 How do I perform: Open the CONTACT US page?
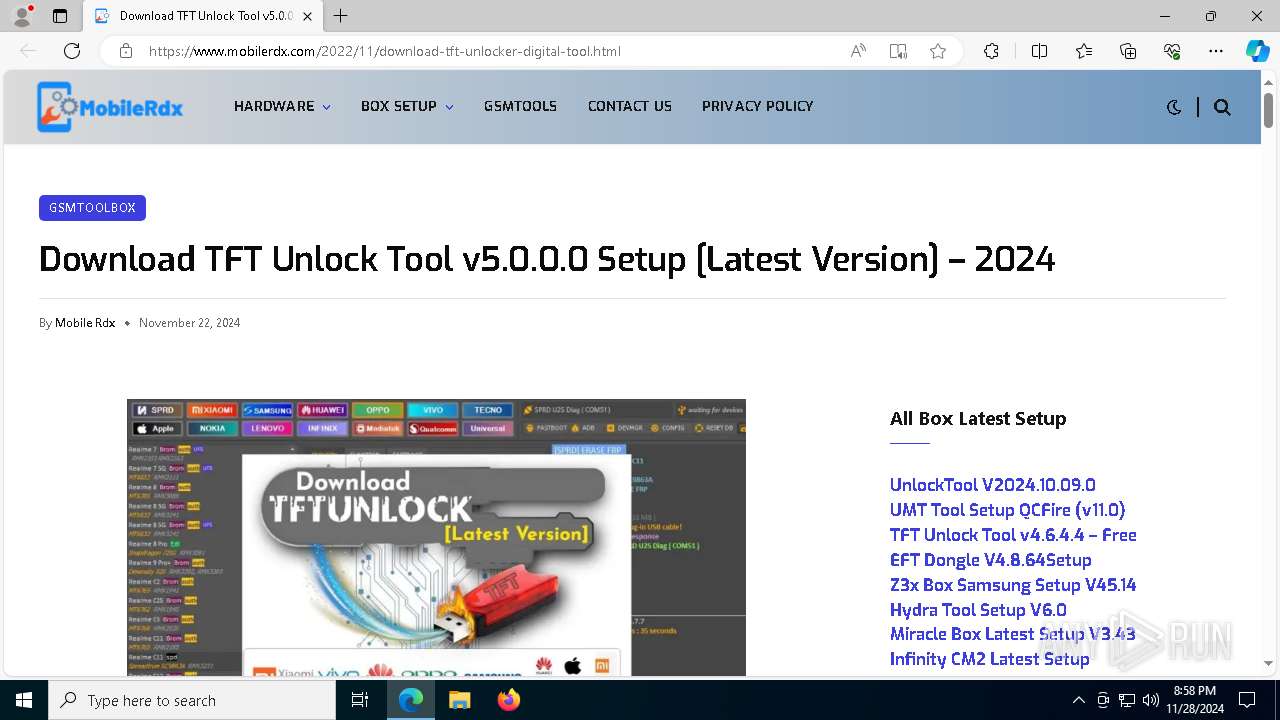pyautogui.click(x=630, y=106)
